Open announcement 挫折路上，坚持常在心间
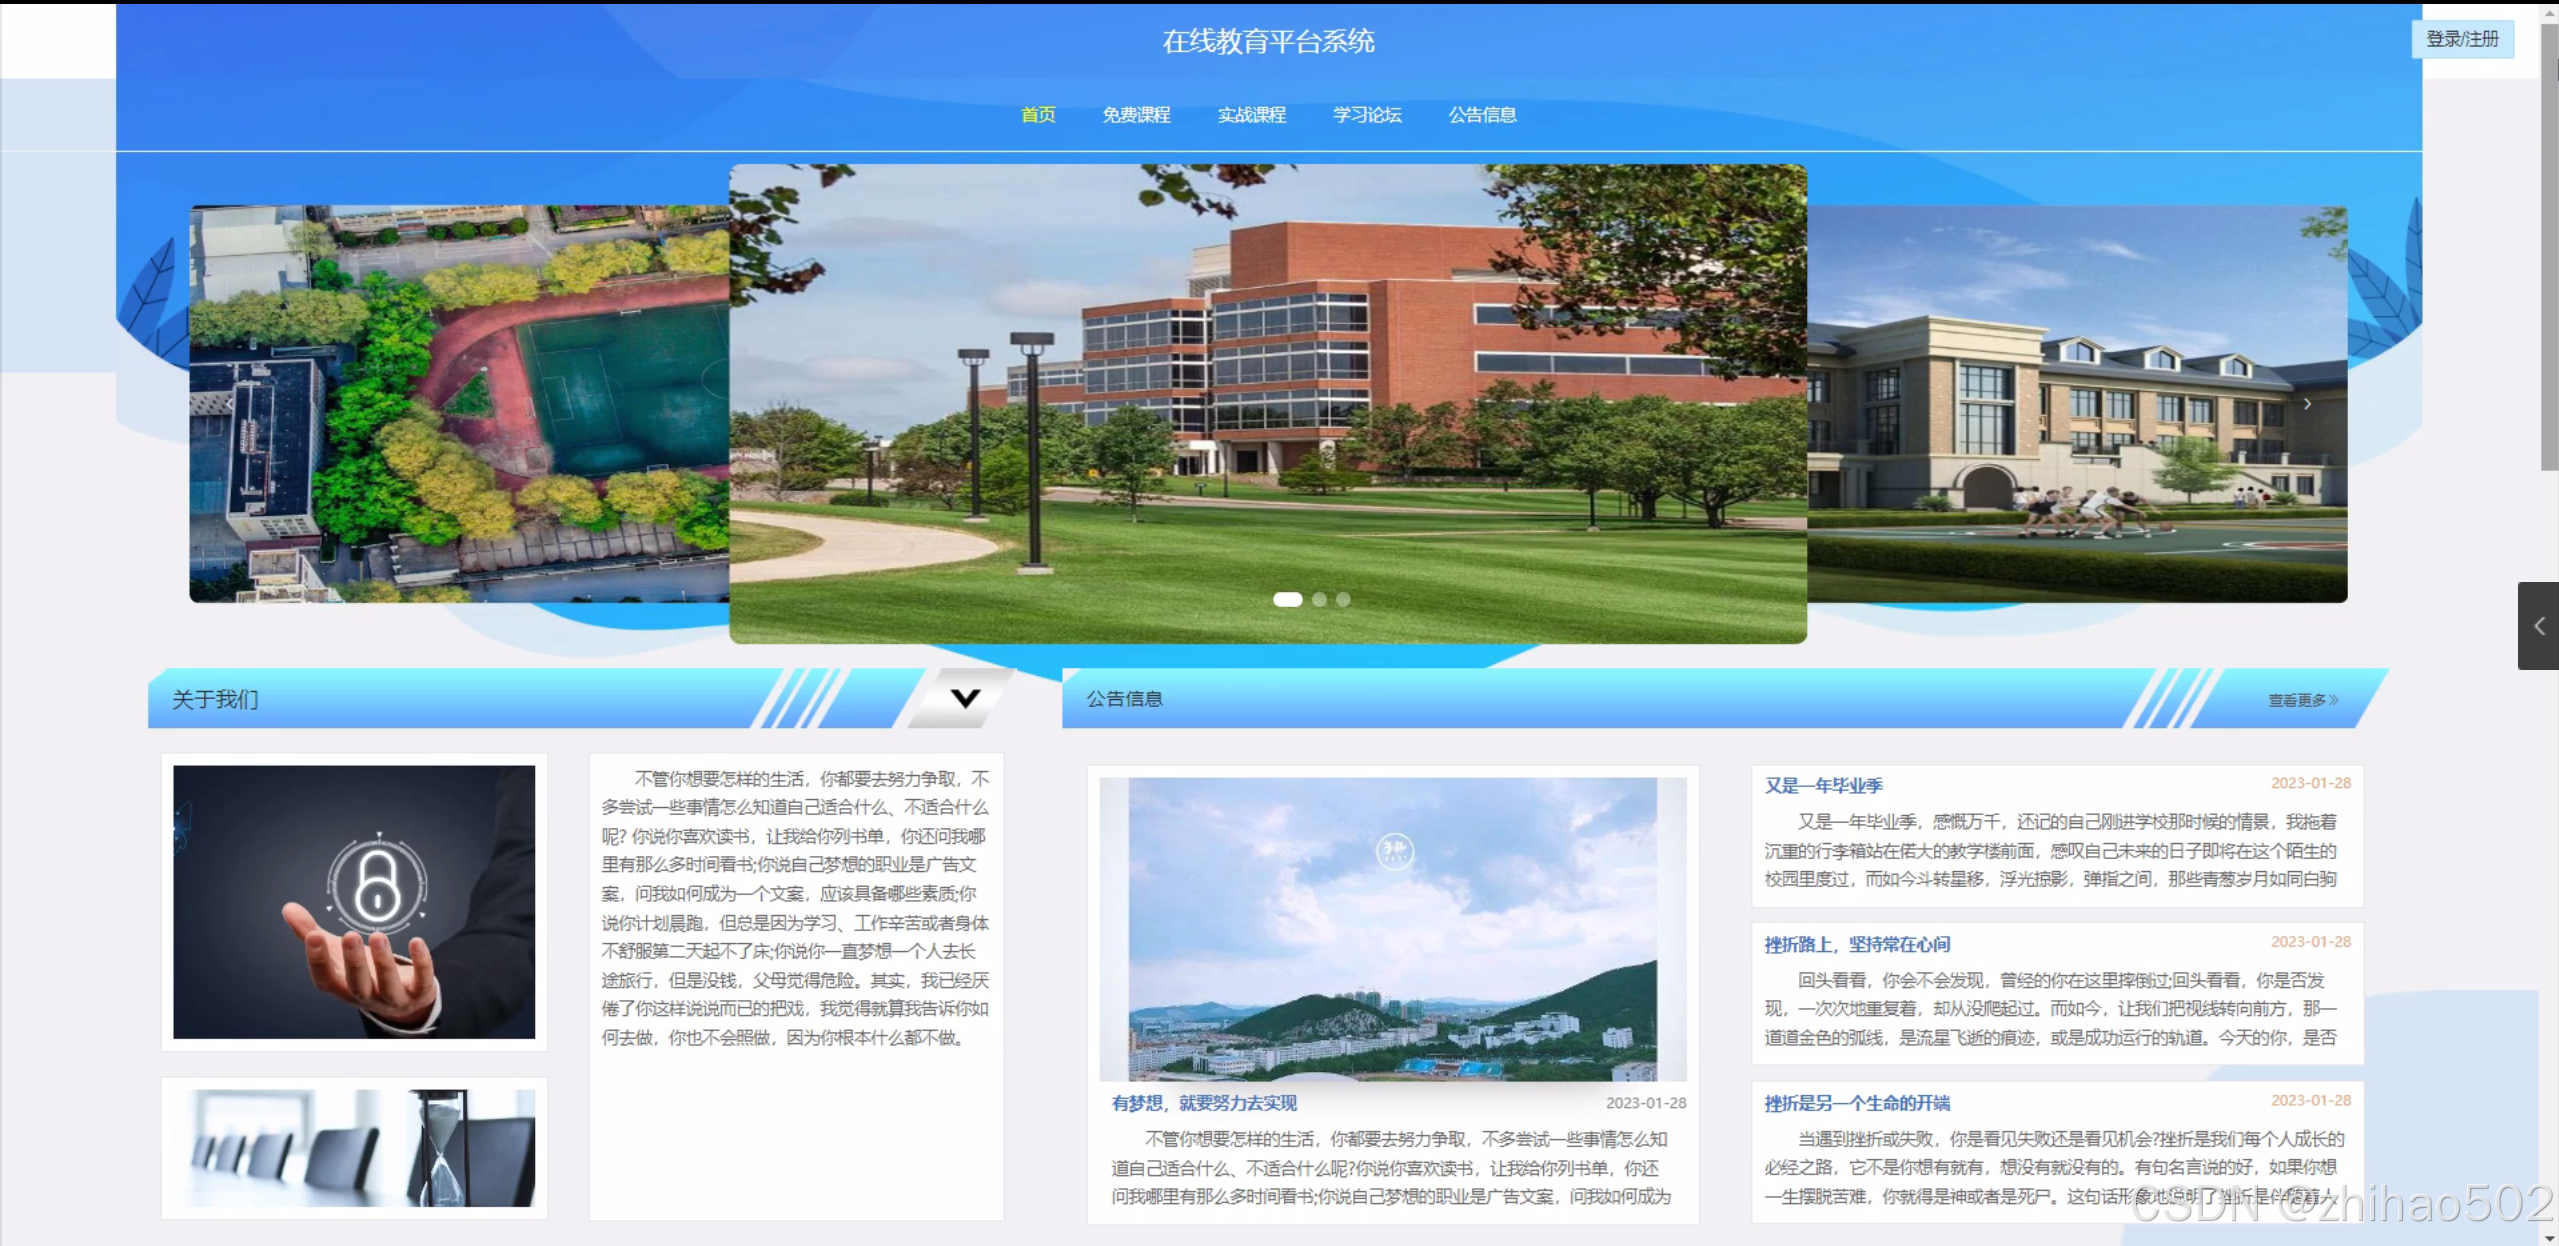The height and width of the screenshot is (1246, 2559). pos(1857,944)
